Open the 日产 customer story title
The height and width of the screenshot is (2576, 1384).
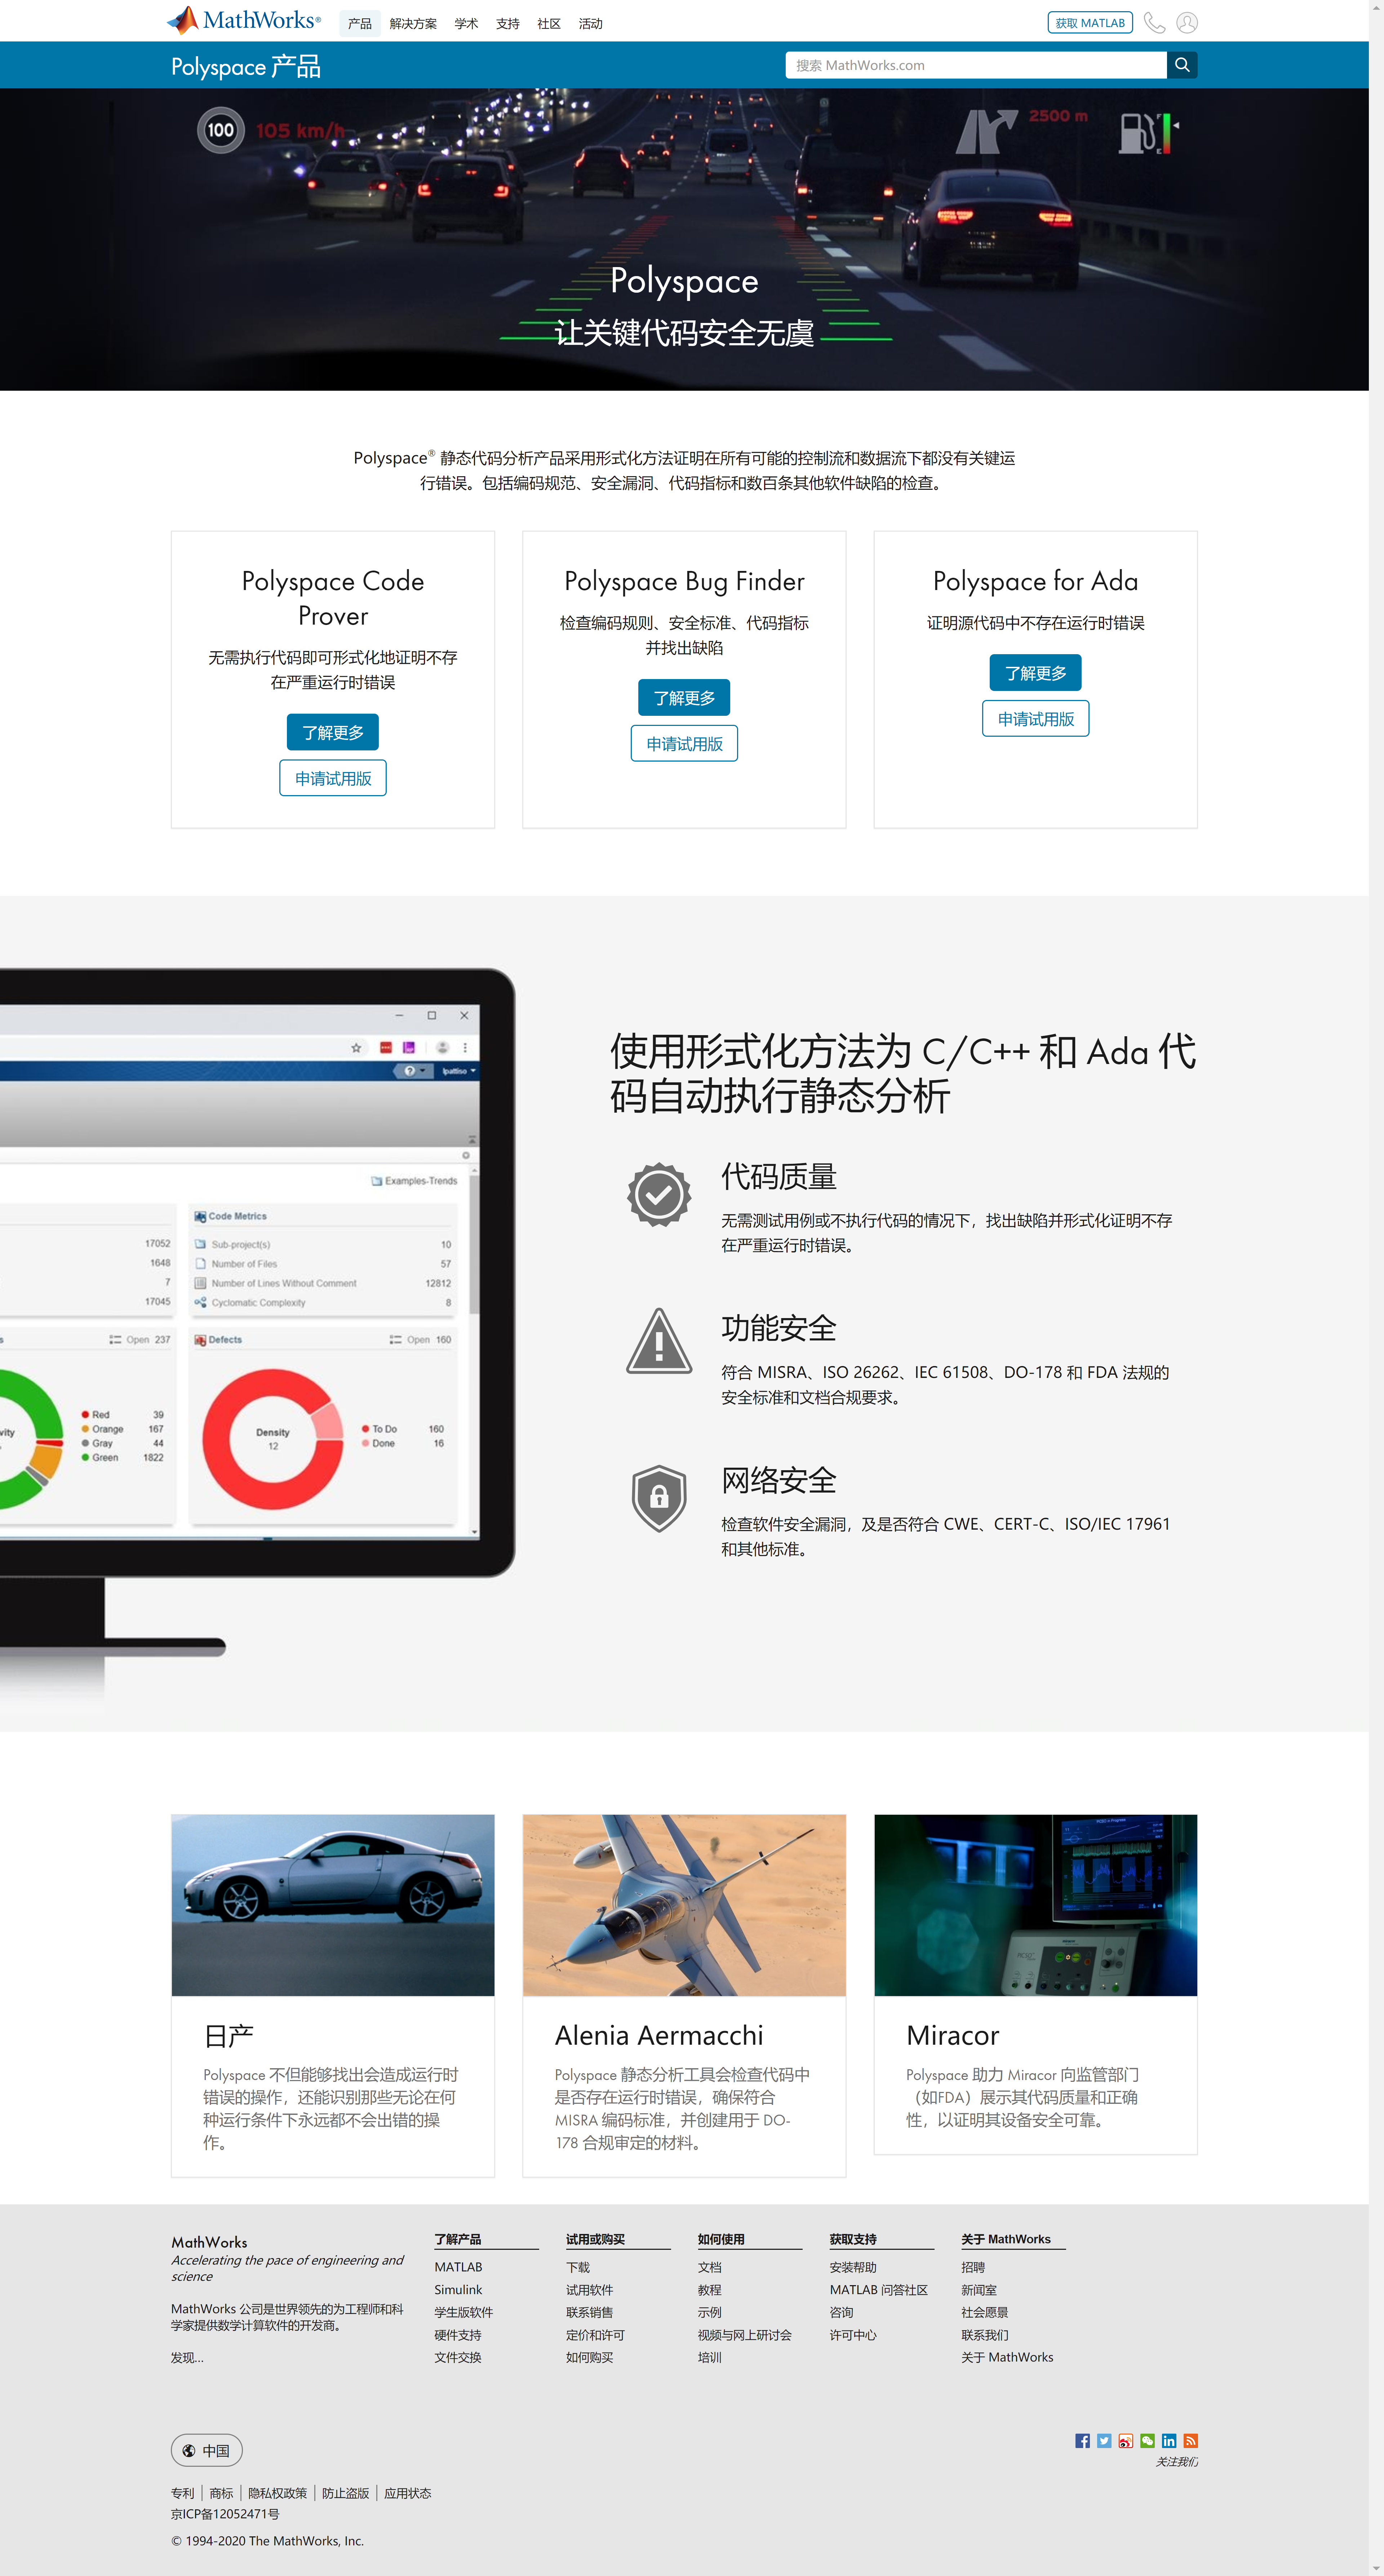(x=228, y=2036)
